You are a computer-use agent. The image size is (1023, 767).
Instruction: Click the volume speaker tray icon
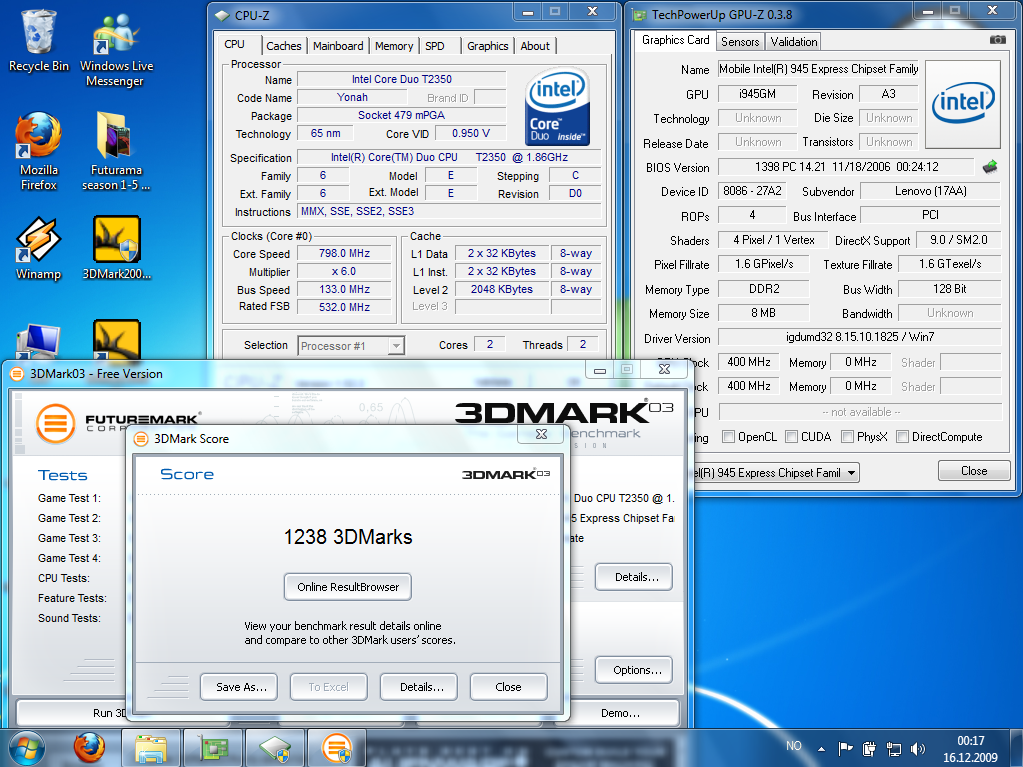[917, 749]
